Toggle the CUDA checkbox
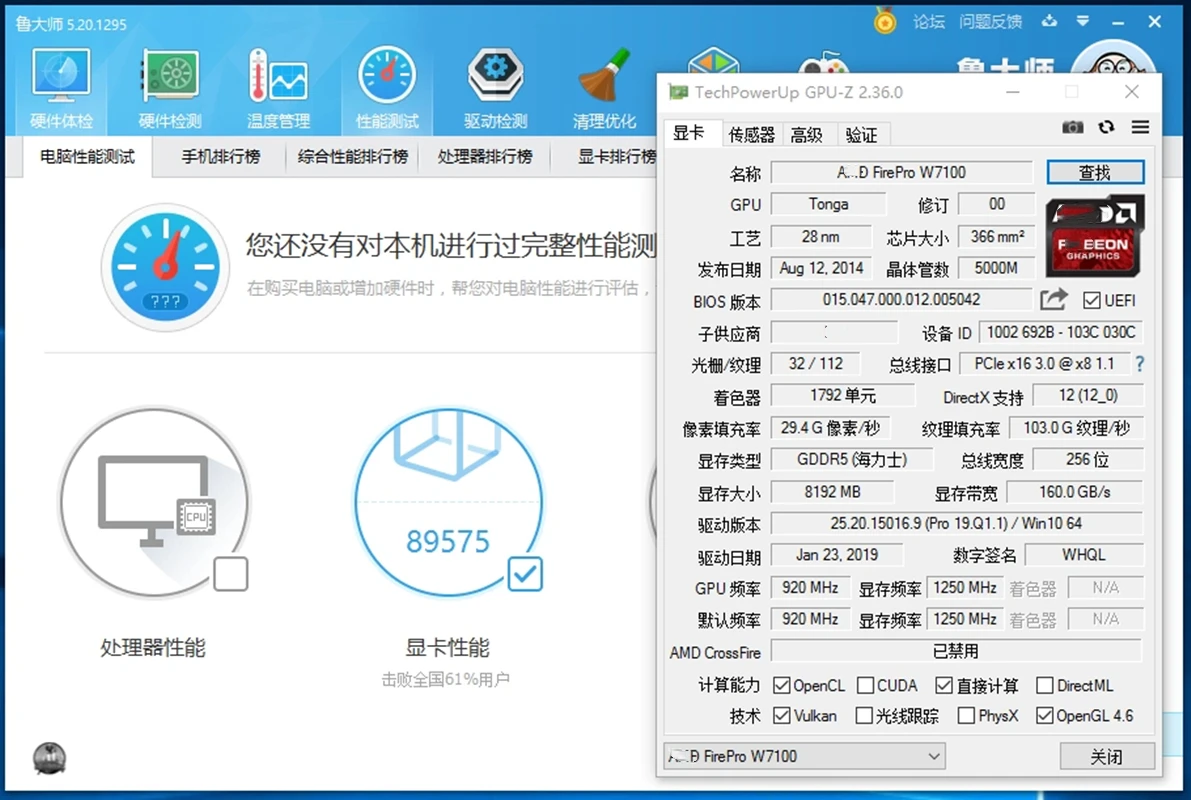 click(x=864, y=685)
